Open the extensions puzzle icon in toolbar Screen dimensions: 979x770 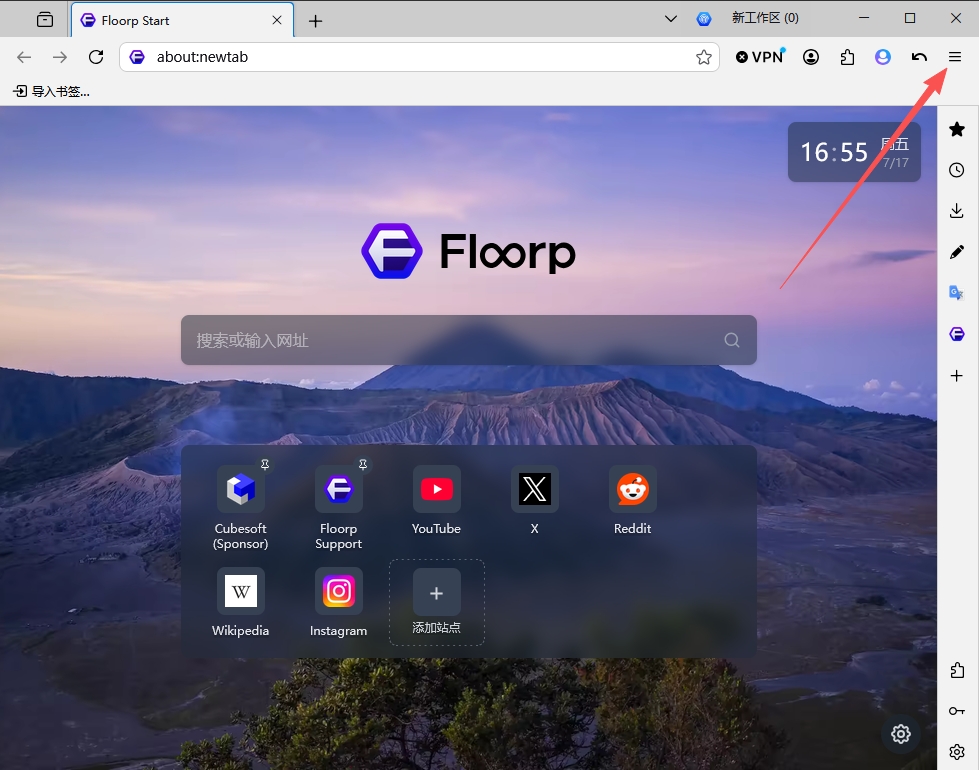point(847,57)
